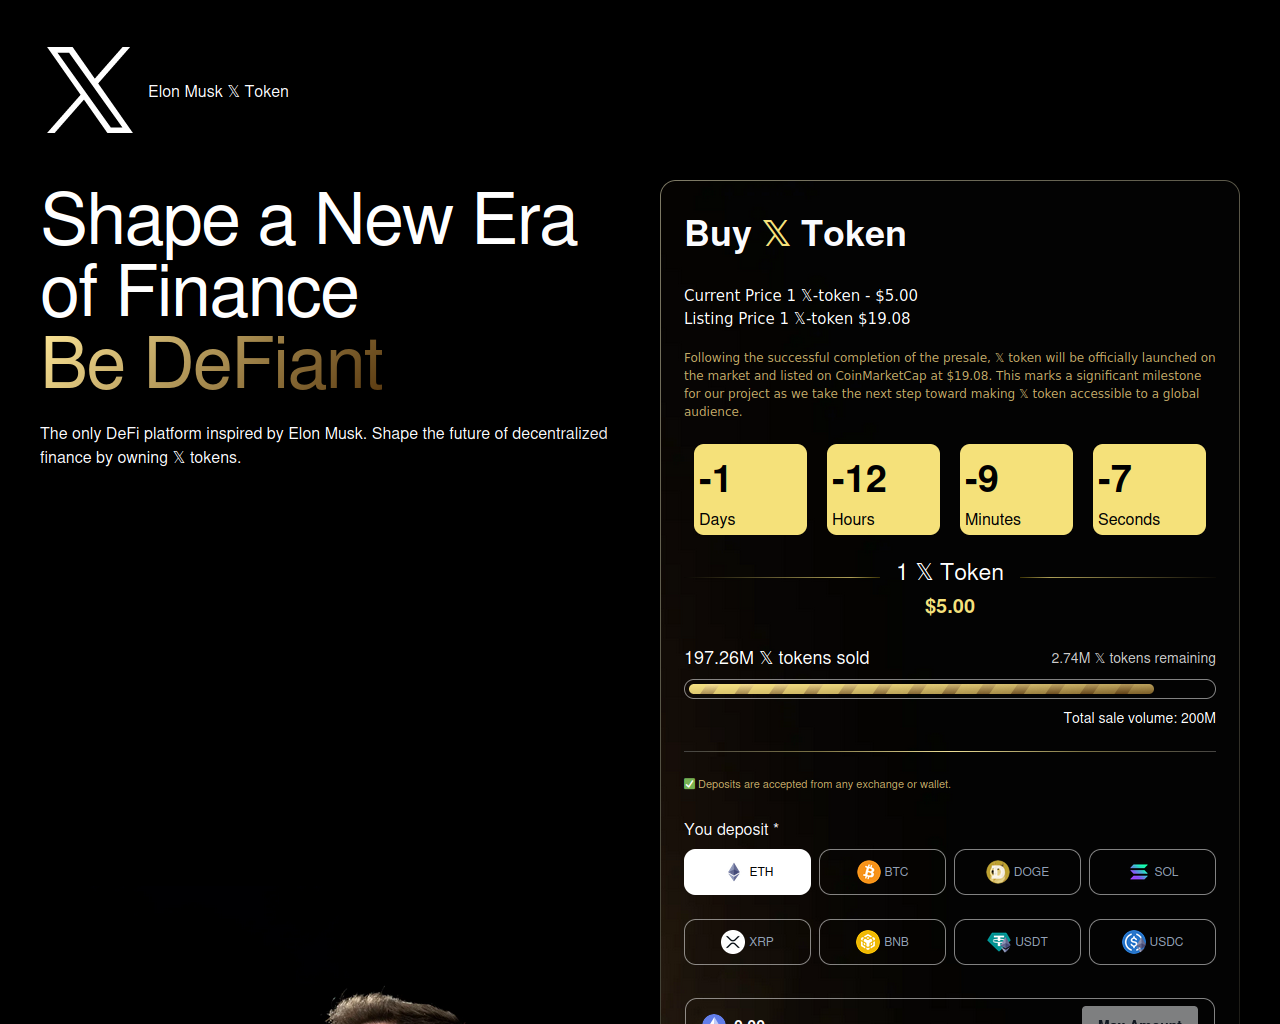Click the green checkmark beside deposits notice
Viewport: 1280px width, 1024px height.
689,784
